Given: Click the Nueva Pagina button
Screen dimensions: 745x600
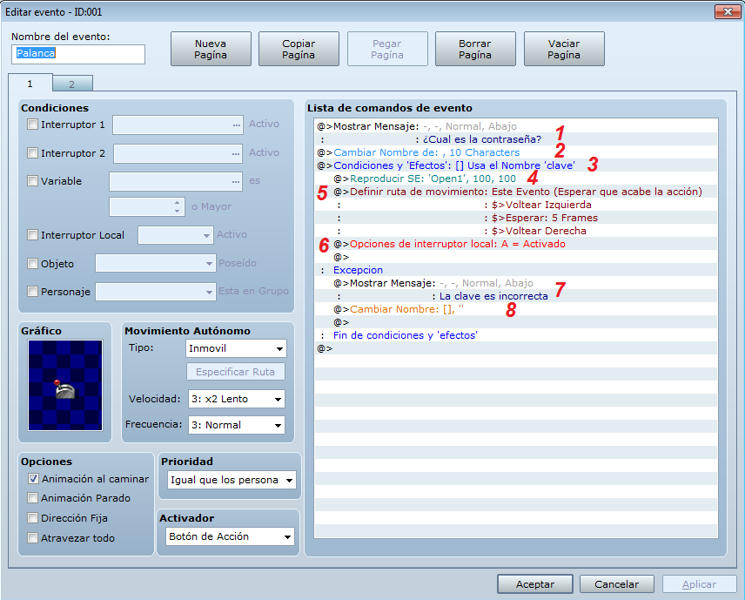Looking at the screenshot, I should click(210, 49).
